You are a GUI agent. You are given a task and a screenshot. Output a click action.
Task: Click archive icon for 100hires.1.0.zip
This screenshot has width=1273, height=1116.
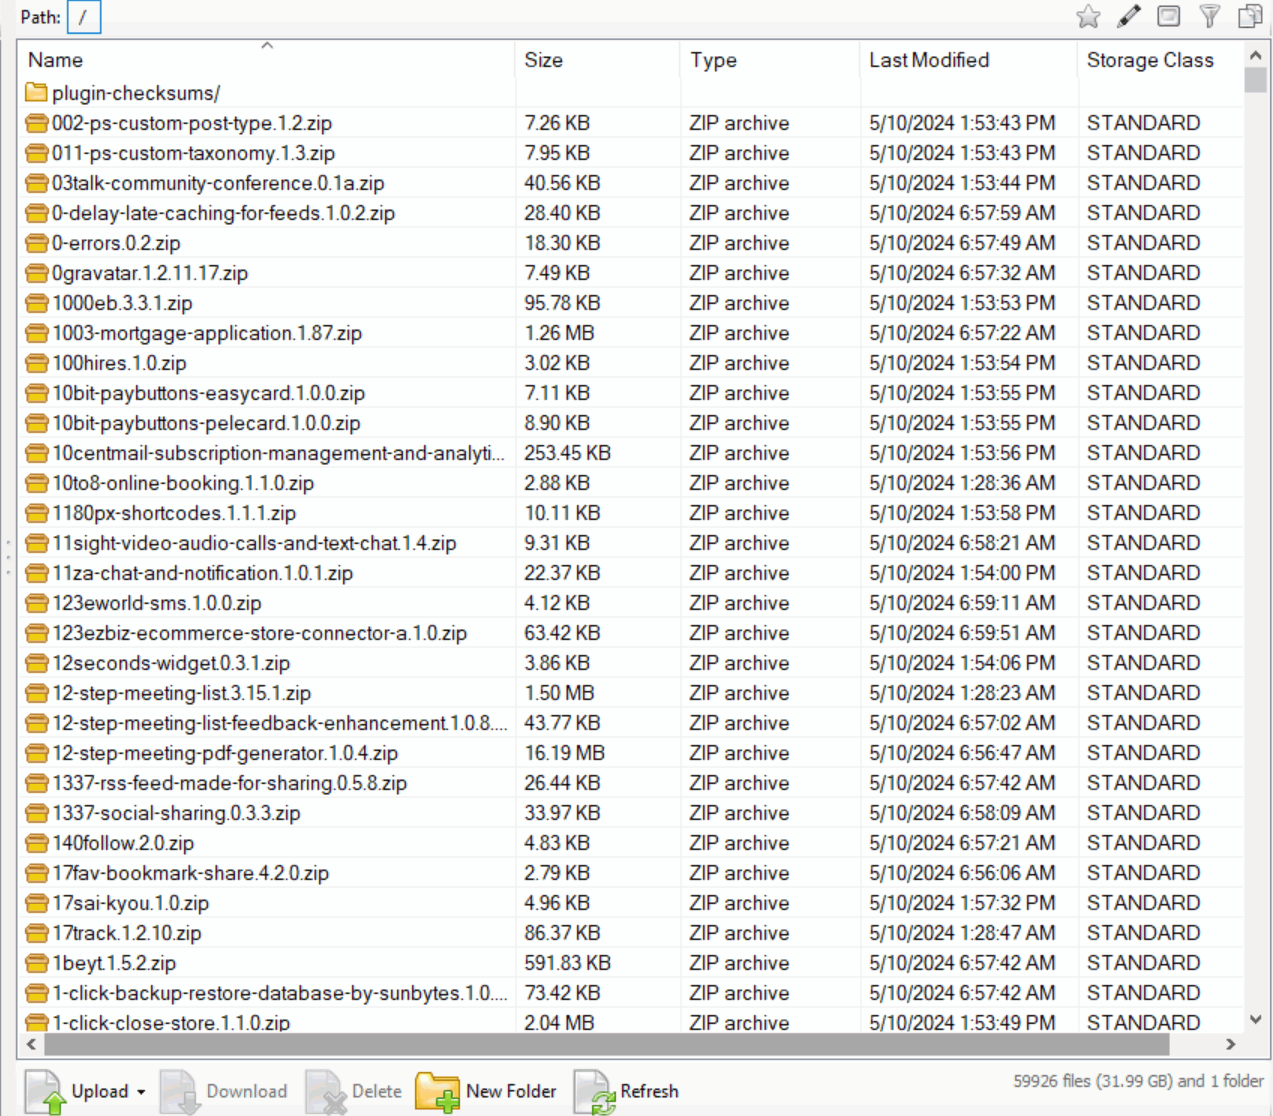pyautogui.click(x=37, y=363)
